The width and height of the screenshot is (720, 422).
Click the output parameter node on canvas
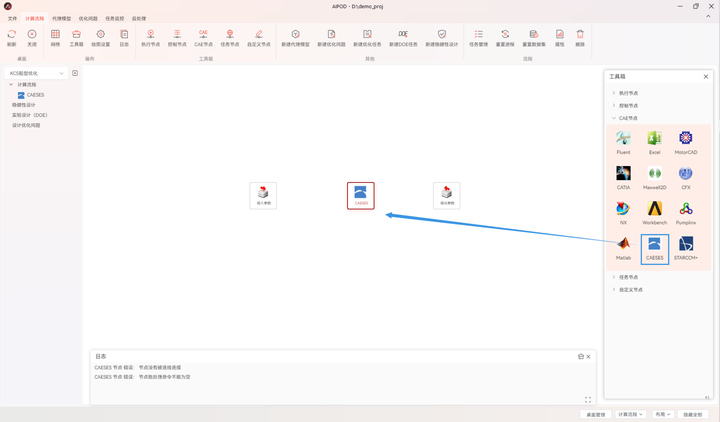[x=447, y=196]
